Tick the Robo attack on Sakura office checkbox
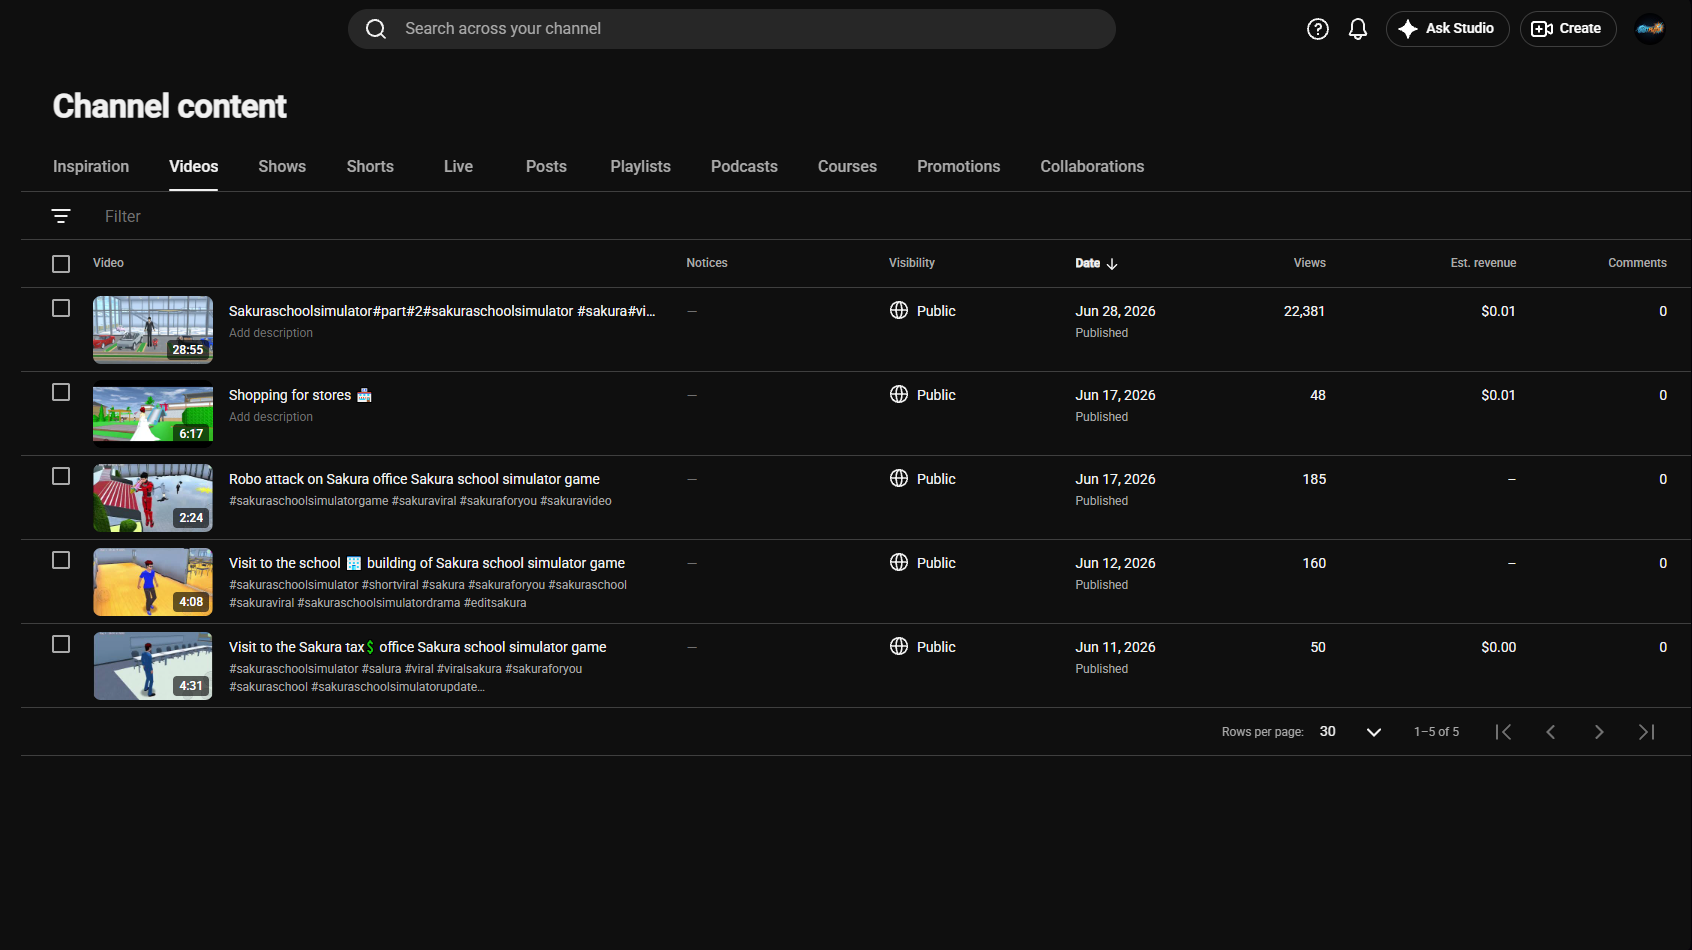This screenshot has height=950, width=1692. (x=61, y=476)
